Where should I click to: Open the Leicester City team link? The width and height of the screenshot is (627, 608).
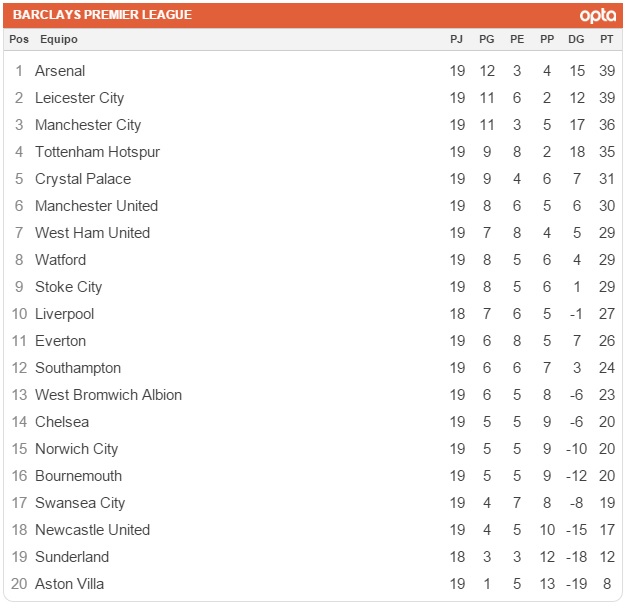click(x=79, y=98)
